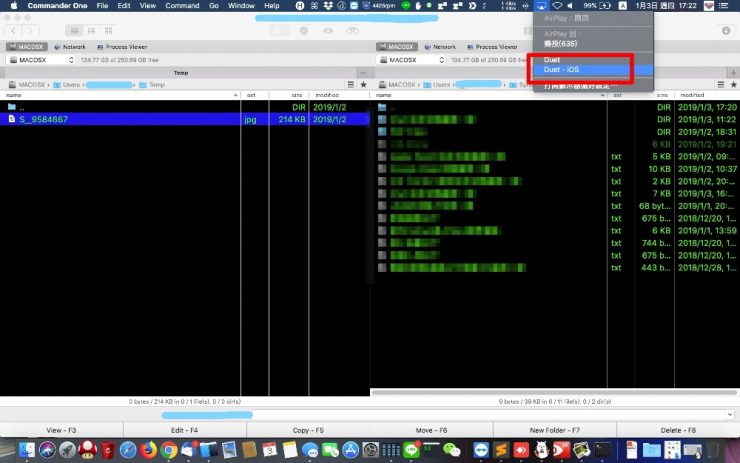
Task: Launch Firefox from the dock
Action: 147,451
